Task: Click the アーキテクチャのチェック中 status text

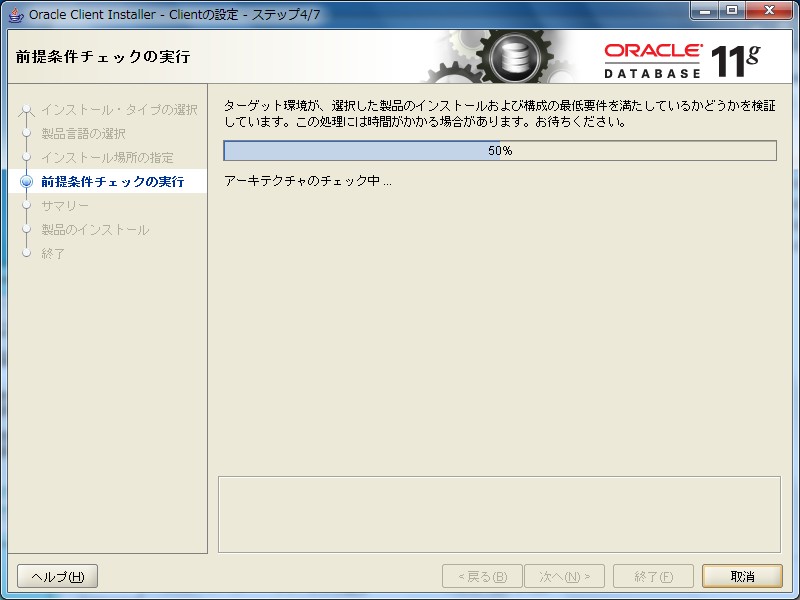Action: point(307,182)
